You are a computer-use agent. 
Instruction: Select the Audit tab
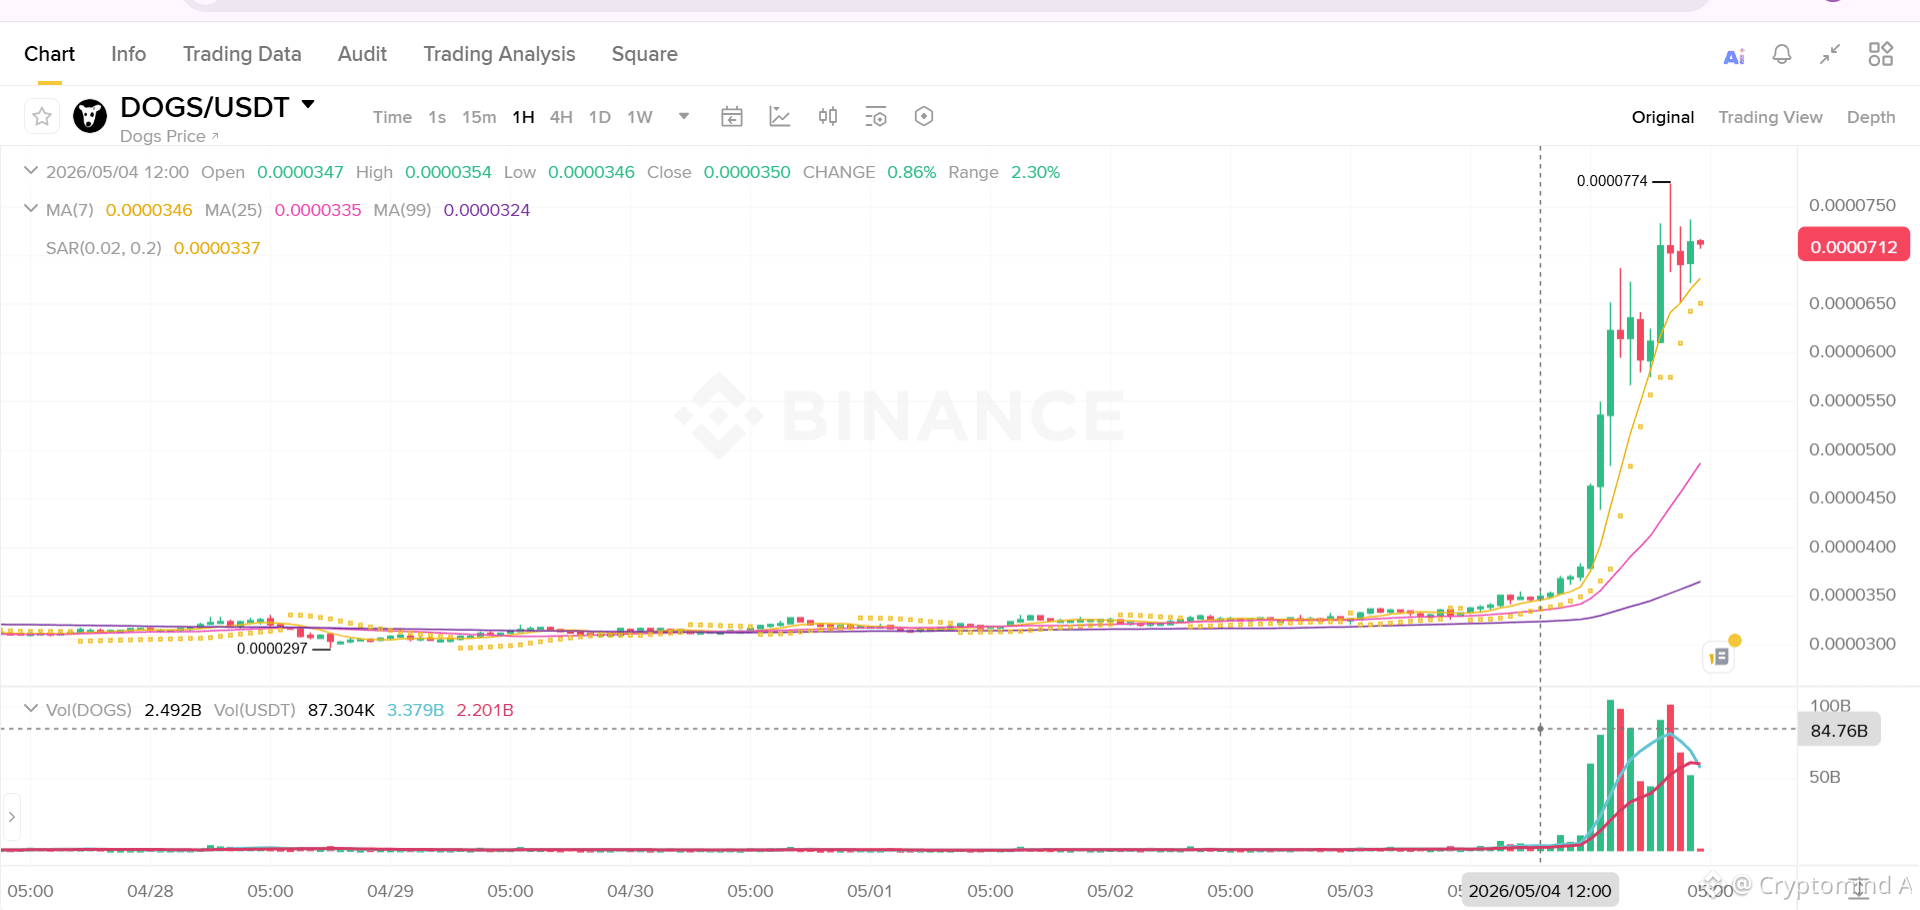362,54
